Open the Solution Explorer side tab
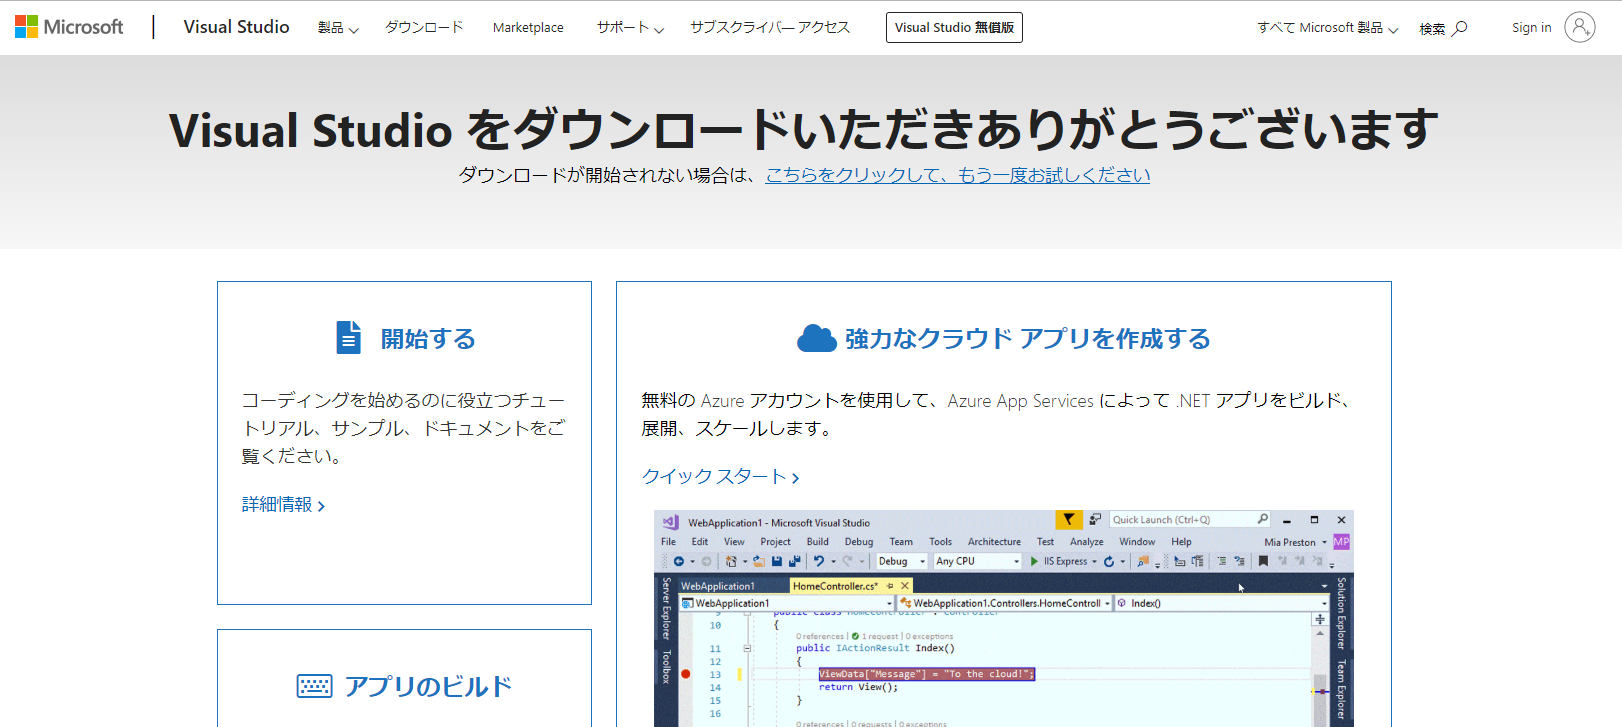This screenshot has height=727, width=1622. point(1342,613)
